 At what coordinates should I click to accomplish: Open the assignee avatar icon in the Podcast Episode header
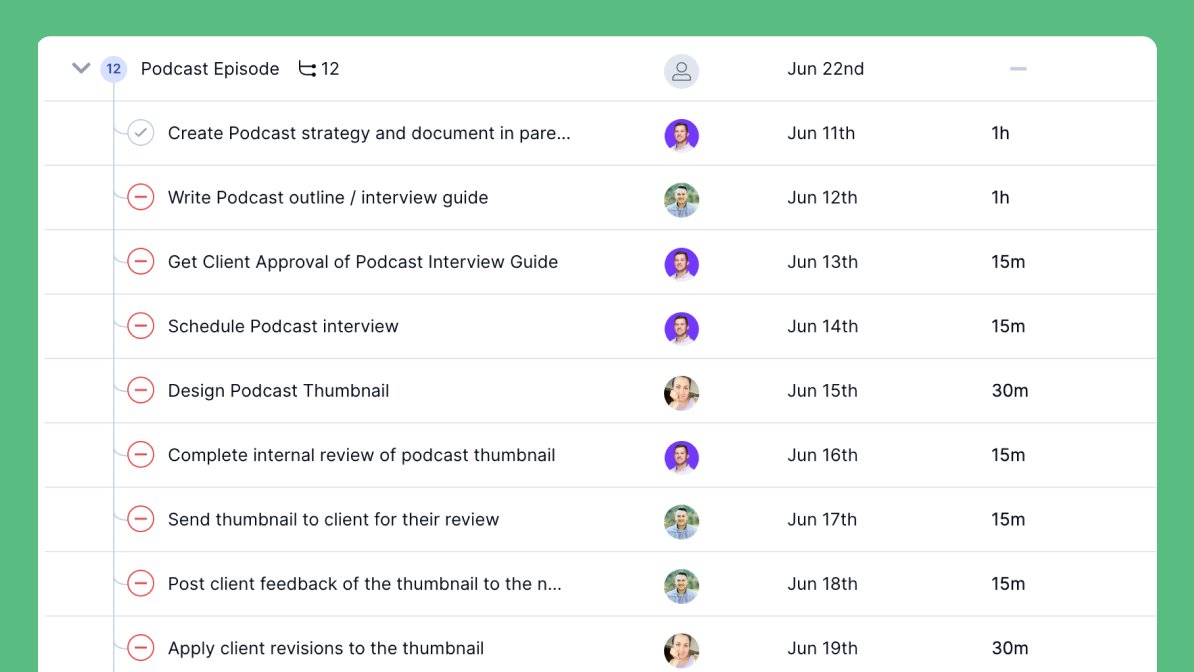click(x=681, y=70)
